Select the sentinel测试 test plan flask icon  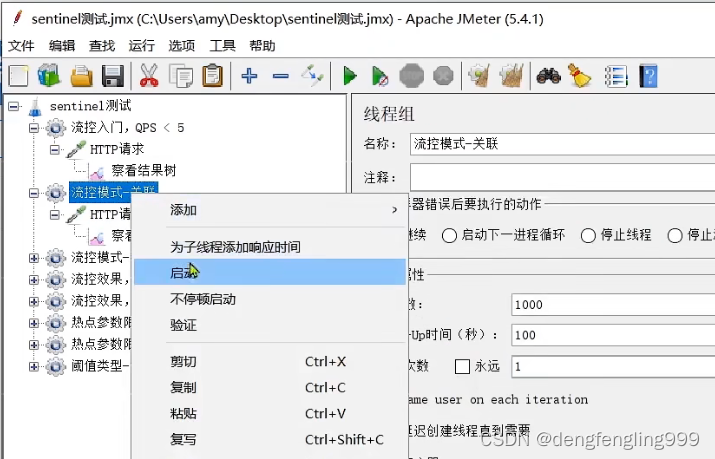pyautogui.click(x=35, y=107)
